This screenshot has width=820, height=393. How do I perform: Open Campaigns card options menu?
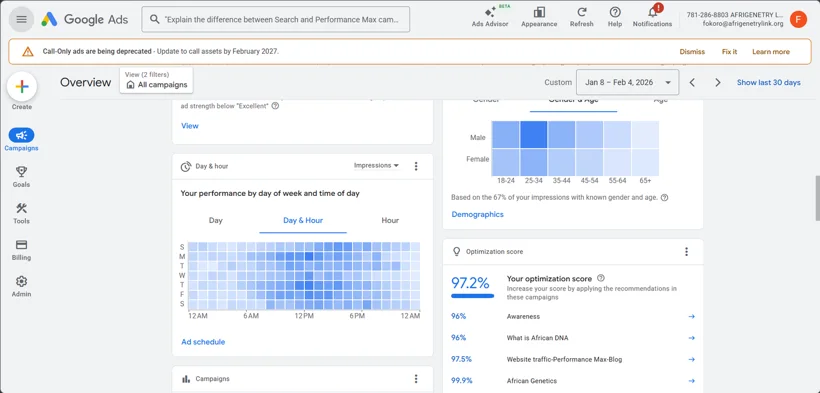416,379
